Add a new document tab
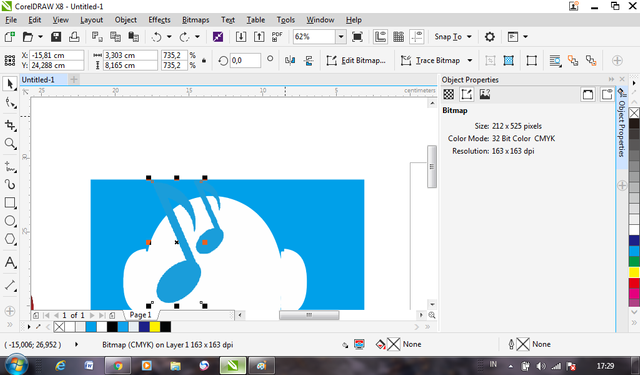 pyautogui.click(x=74, y=80)
